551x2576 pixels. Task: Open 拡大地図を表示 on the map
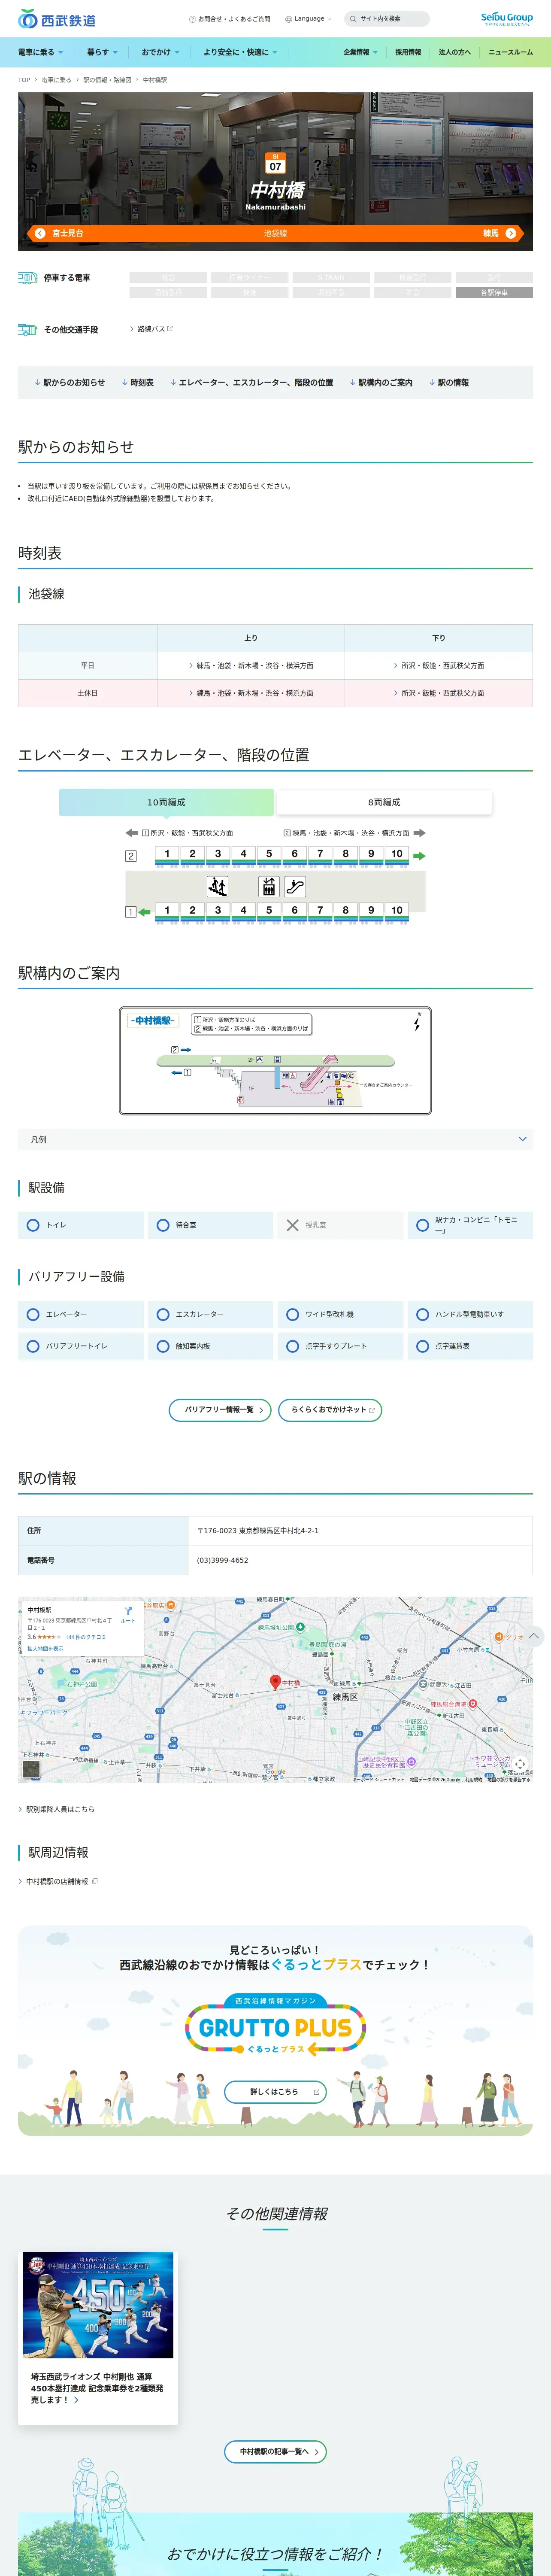coord(45,1649)
